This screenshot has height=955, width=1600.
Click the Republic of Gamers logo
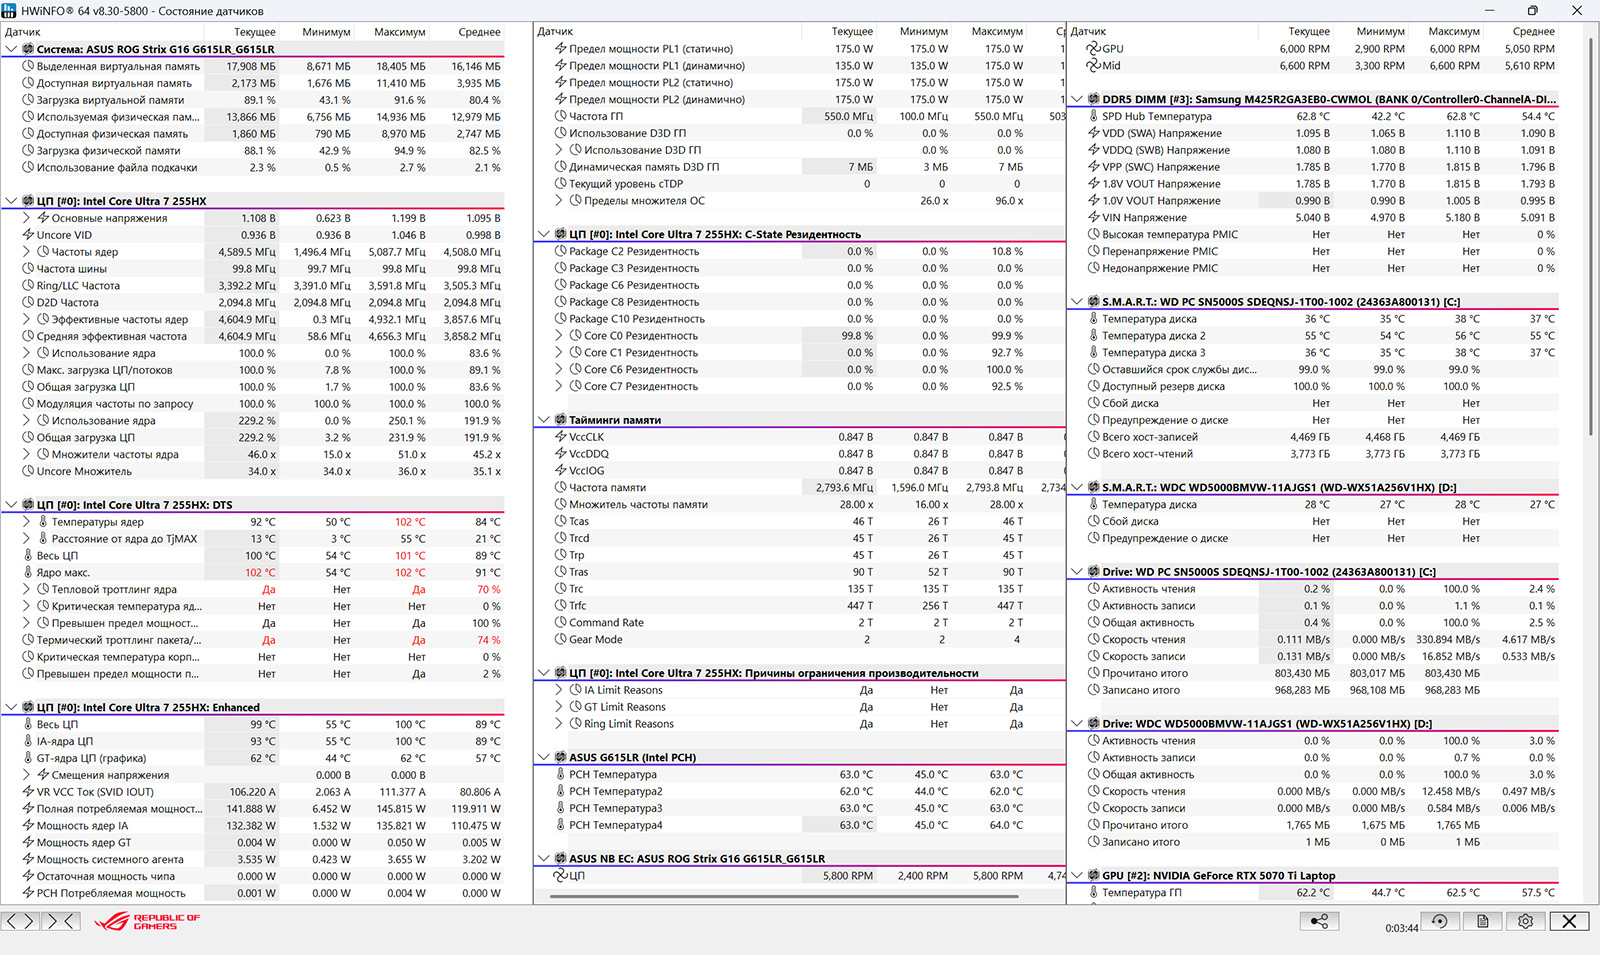pyautogui.click(x=147, y=921)
